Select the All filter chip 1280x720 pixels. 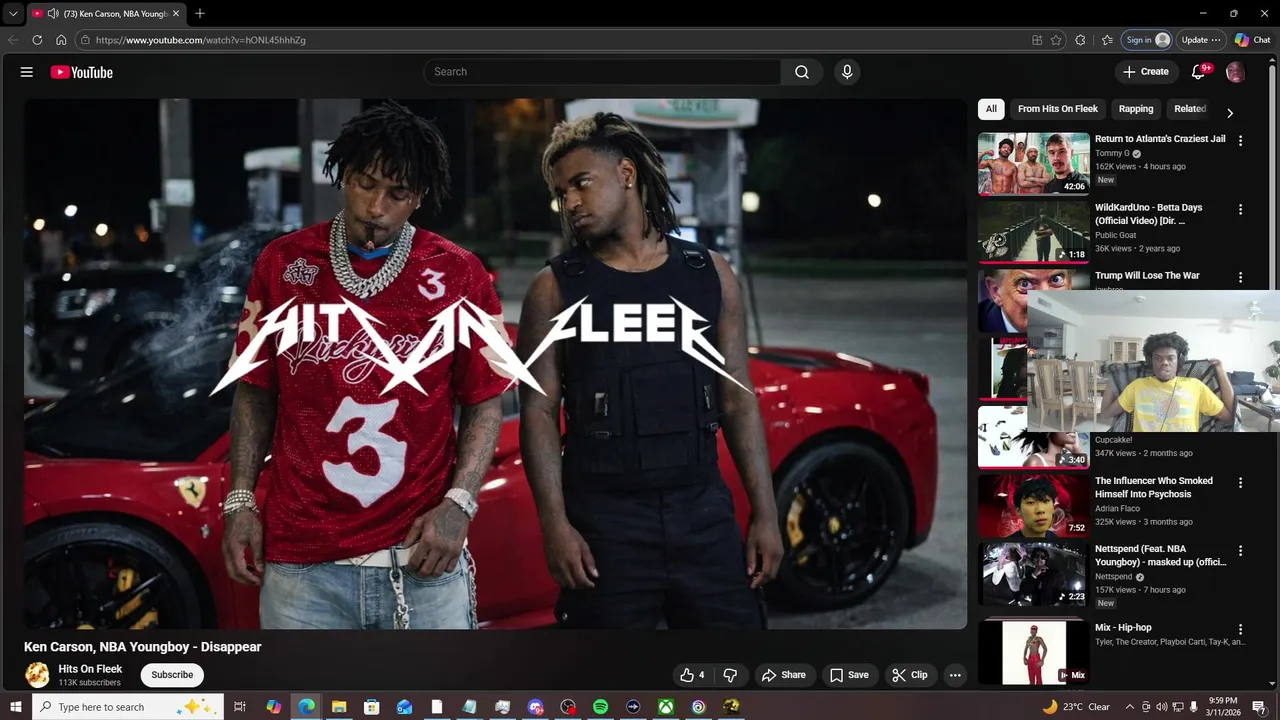[991, 109]
